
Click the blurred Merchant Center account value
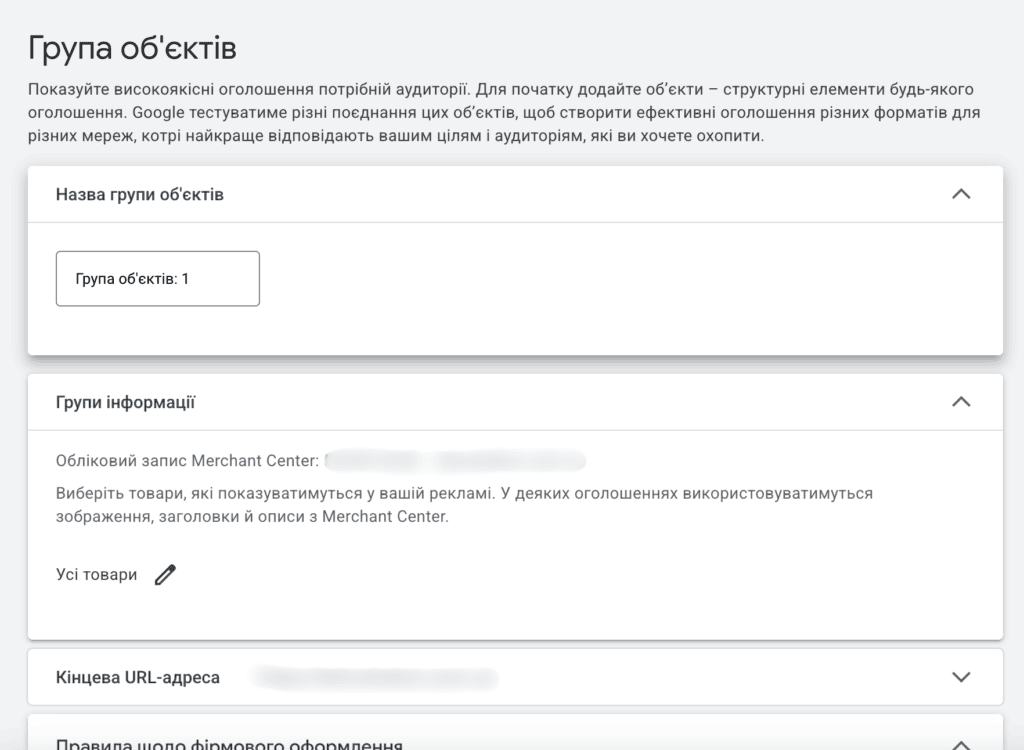[x=455, y=461]
